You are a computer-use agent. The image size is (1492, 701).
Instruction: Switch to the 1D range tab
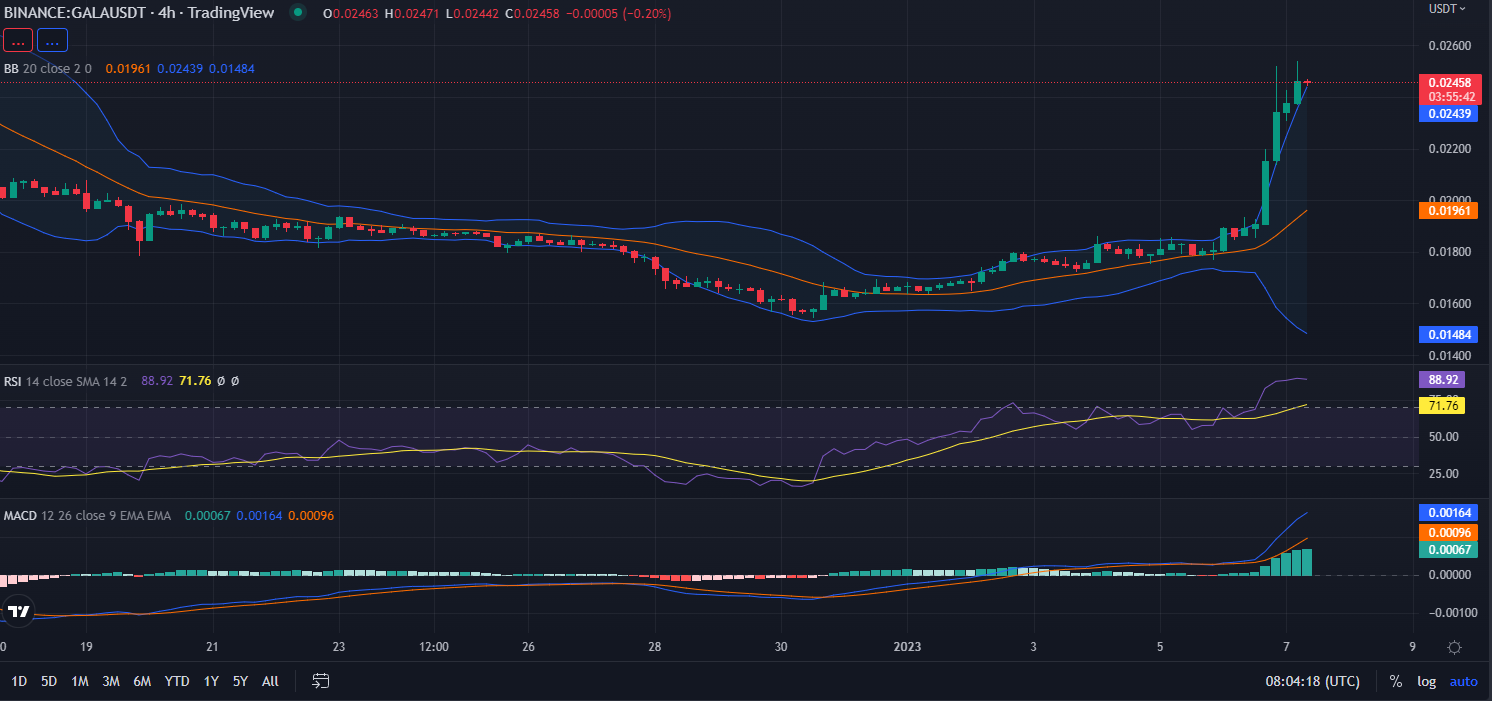click(x=16, y=681)
